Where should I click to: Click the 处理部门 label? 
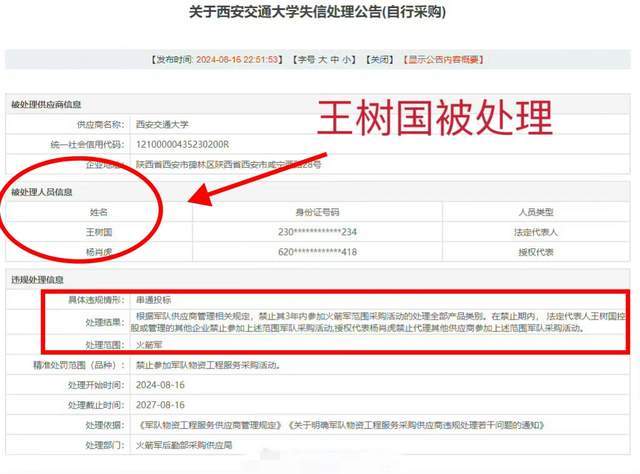(x=105, y=445)
